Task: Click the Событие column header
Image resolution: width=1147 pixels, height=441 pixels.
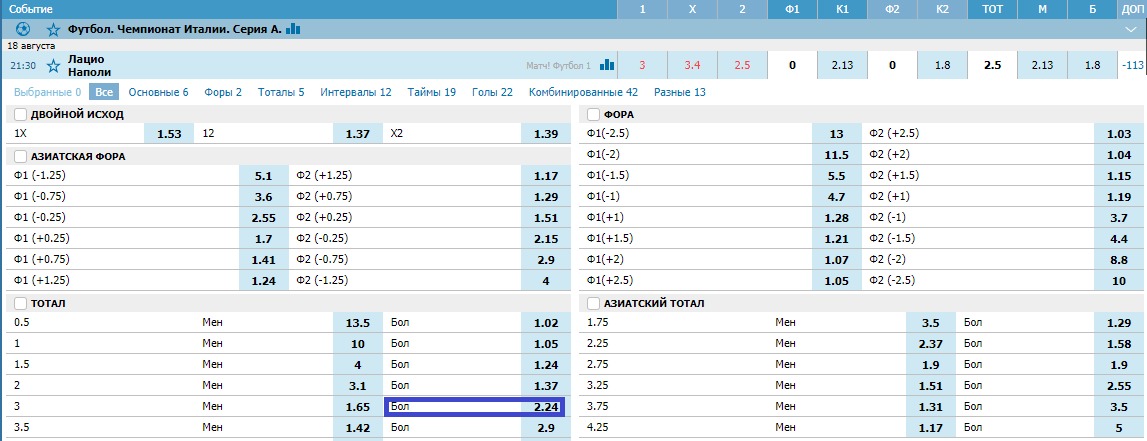Action: tap(29, 10)
